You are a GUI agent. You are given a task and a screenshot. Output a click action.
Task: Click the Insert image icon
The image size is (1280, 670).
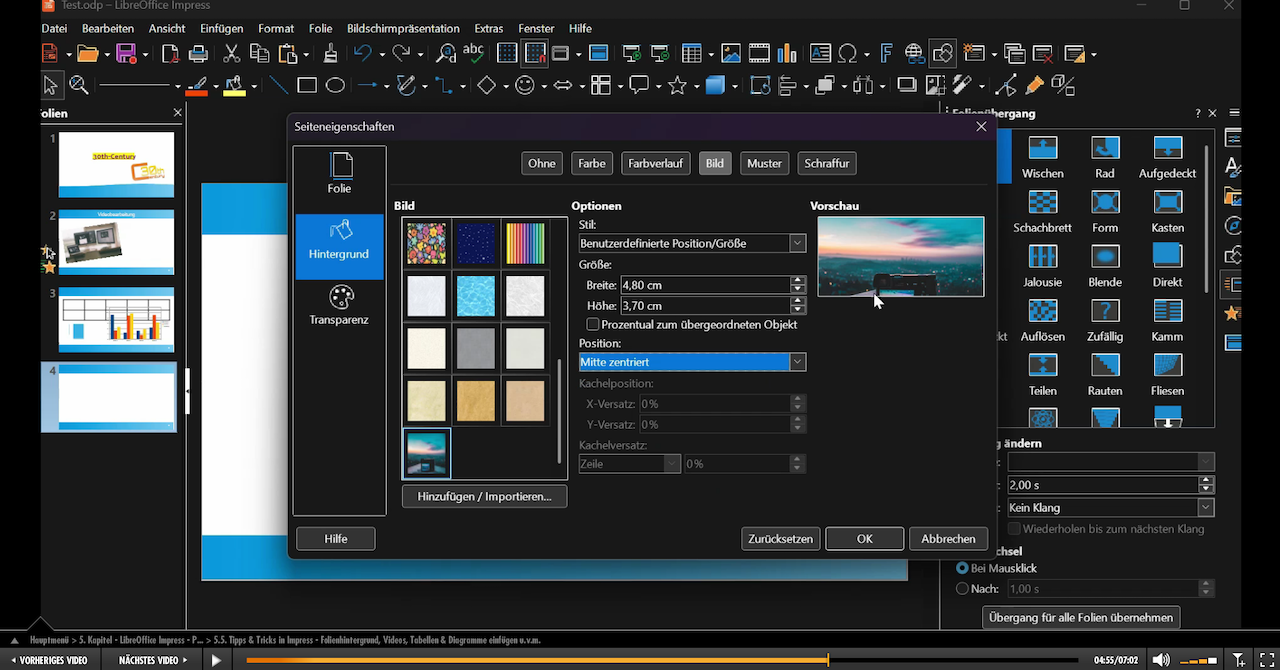click(x=731, y=54)
